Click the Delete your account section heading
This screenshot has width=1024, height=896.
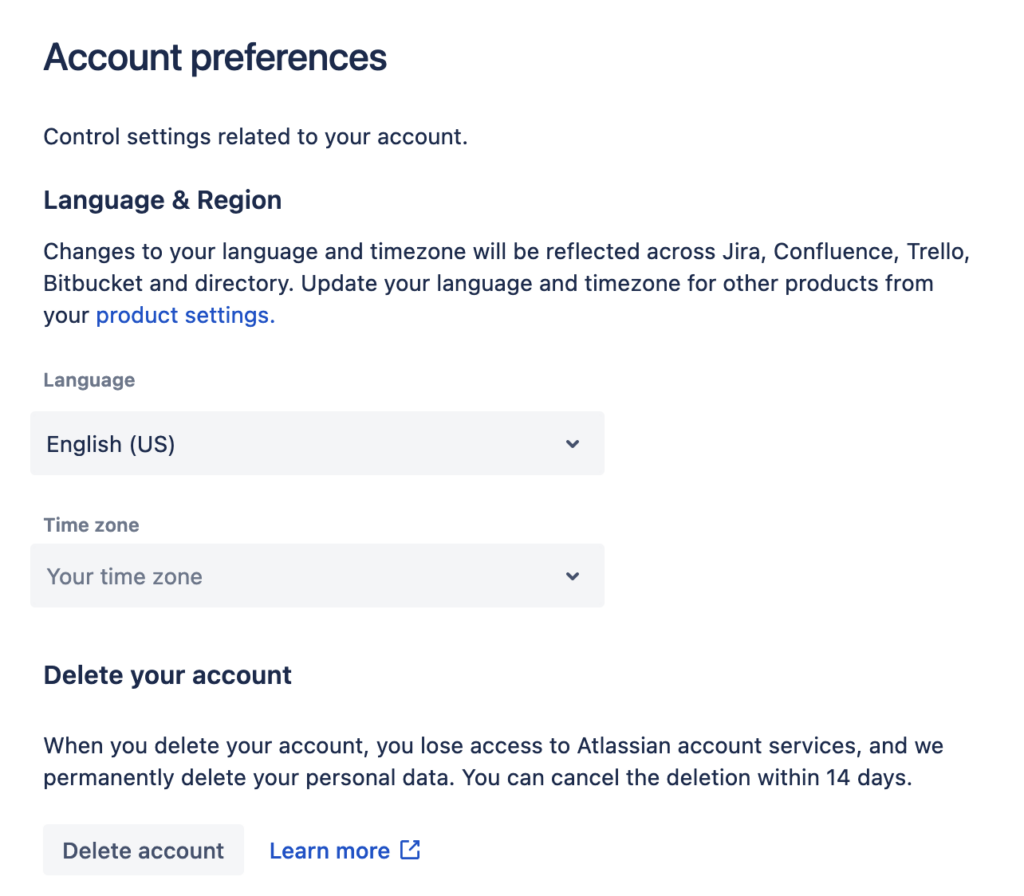coord(167,675)
